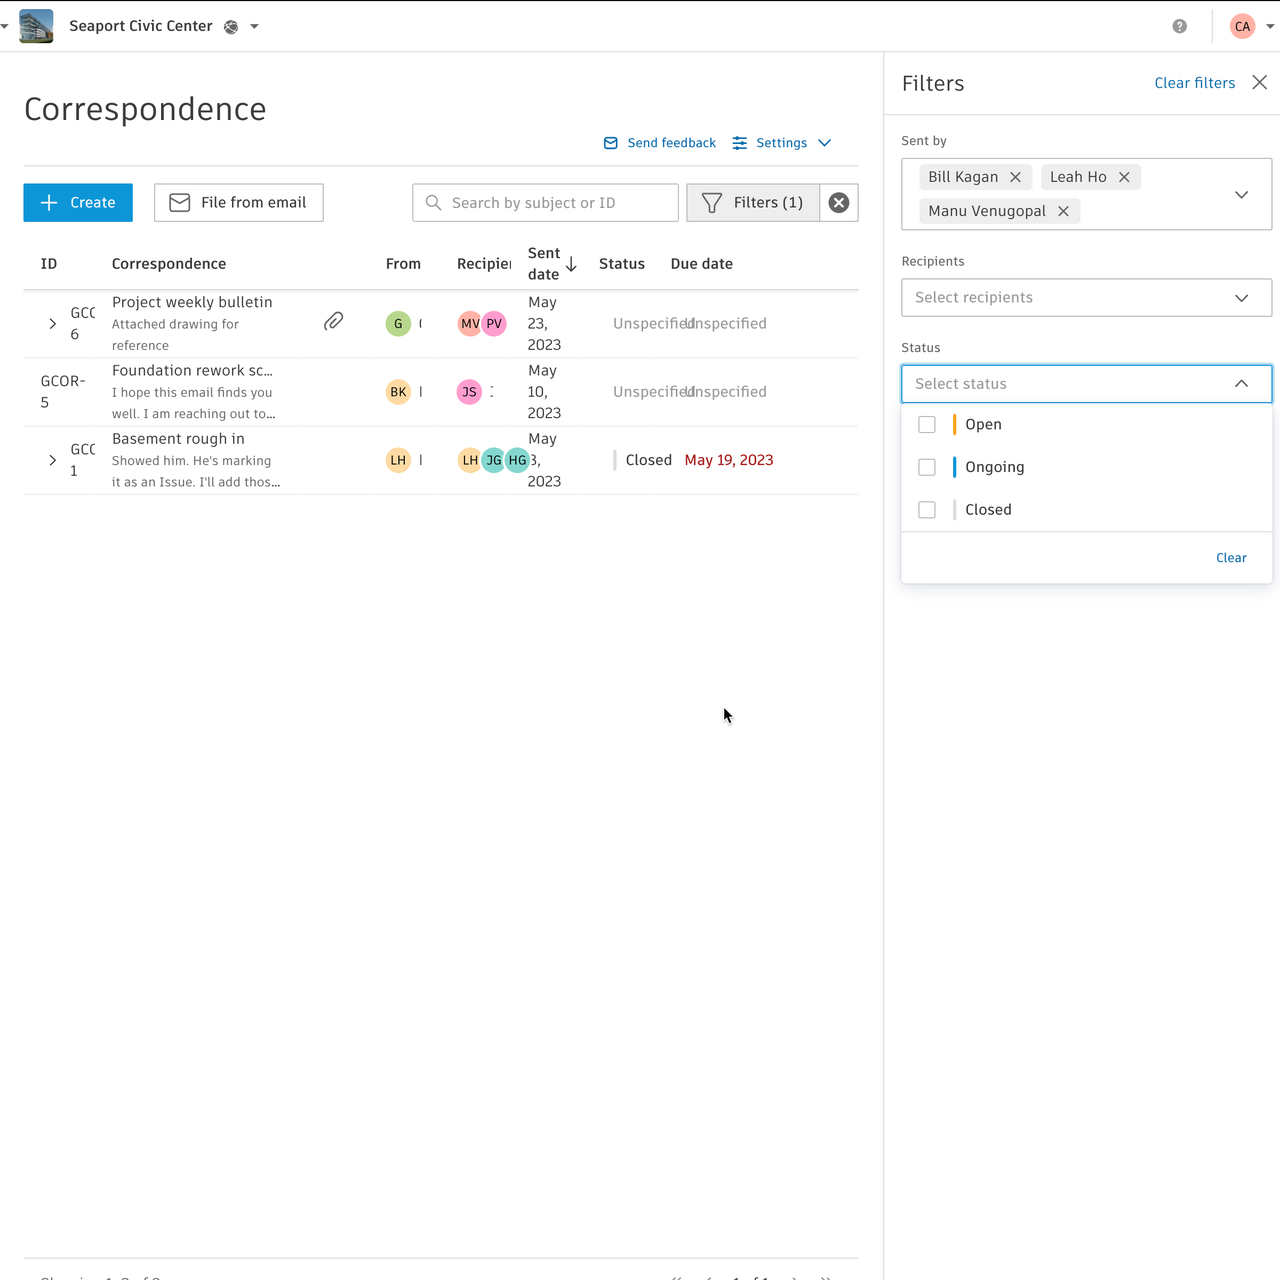The height and width of the screenshot is (1280, 1280).
Task: Click the JG recipient avatar
Action: (x=494, y=460)
